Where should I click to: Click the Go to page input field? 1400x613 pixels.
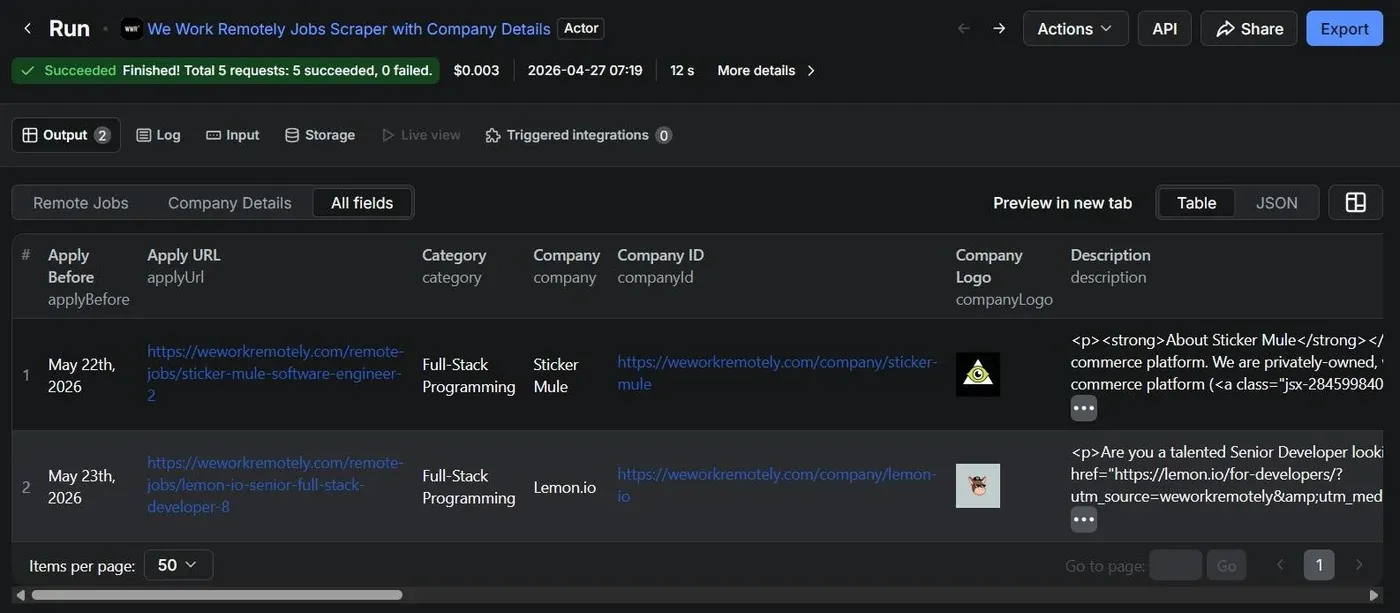point(1175,565)
